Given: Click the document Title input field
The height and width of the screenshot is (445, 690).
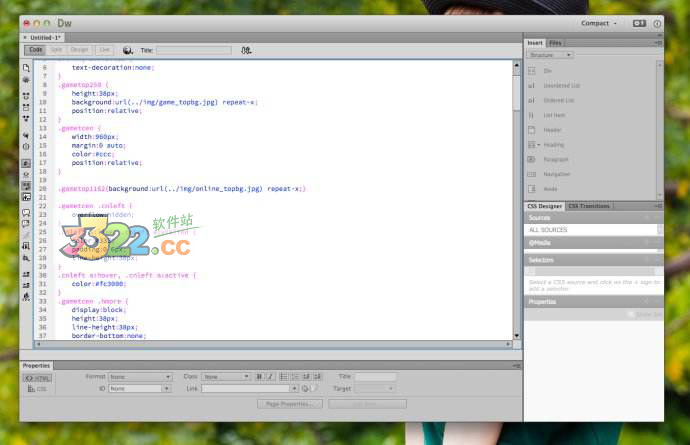Looking at the screenshot, I should pyautogui.click(x=193, y=49).
